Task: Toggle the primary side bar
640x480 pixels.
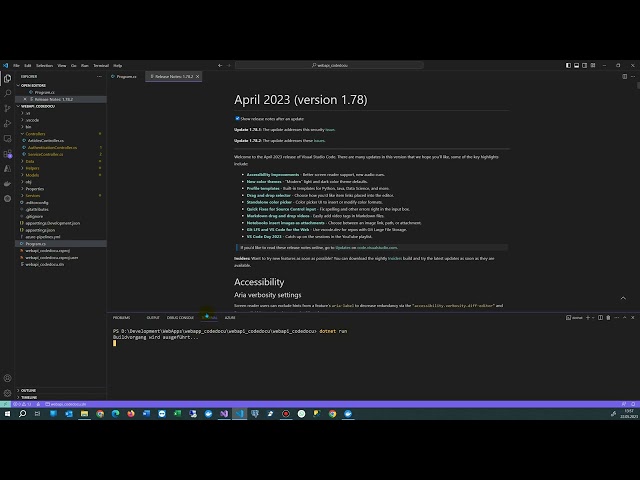Action: point(568,65)
